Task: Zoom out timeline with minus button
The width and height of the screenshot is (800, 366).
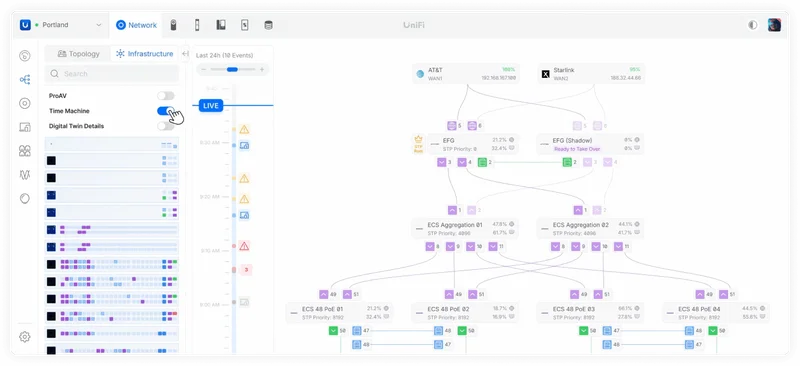Action: pyautogui.click(x=203, y=69)
